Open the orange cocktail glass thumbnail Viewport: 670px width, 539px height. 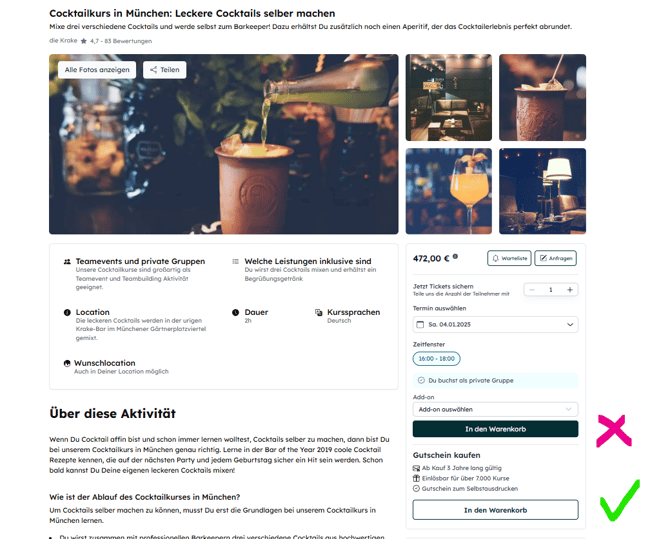coord(449,191)
